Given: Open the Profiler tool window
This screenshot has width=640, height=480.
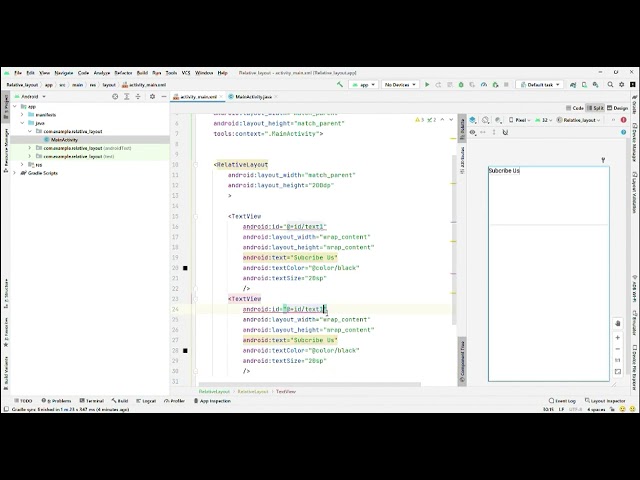Looking at the screenshot, I should pyautogui.click(x=174, y=401).
